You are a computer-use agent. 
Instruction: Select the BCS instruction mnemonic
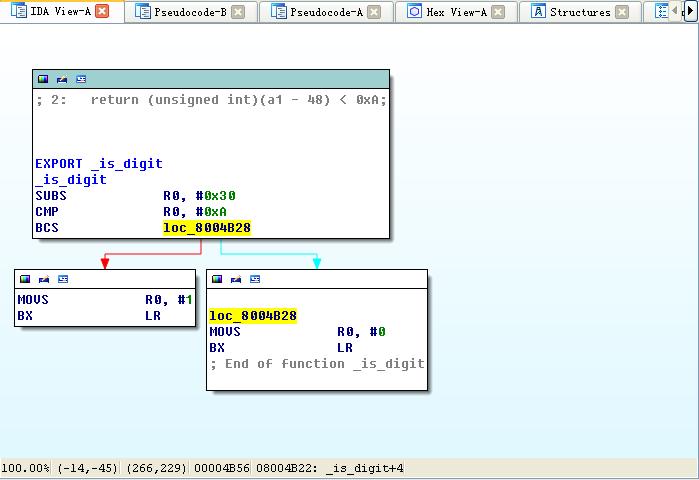[47, 228]
